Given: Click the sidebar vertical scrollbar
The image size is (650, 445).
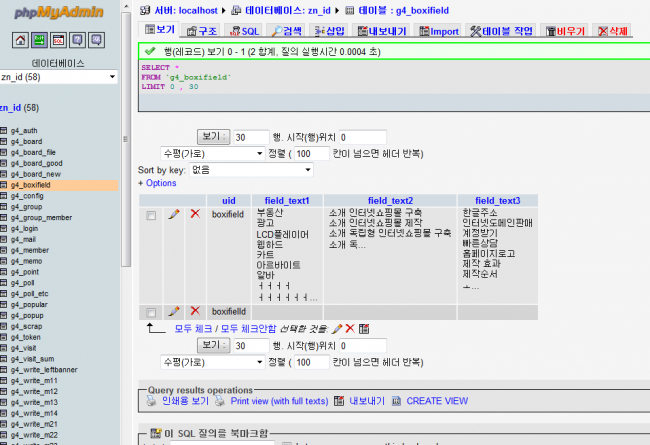Looking at the screenshot, I should point(126,139).
